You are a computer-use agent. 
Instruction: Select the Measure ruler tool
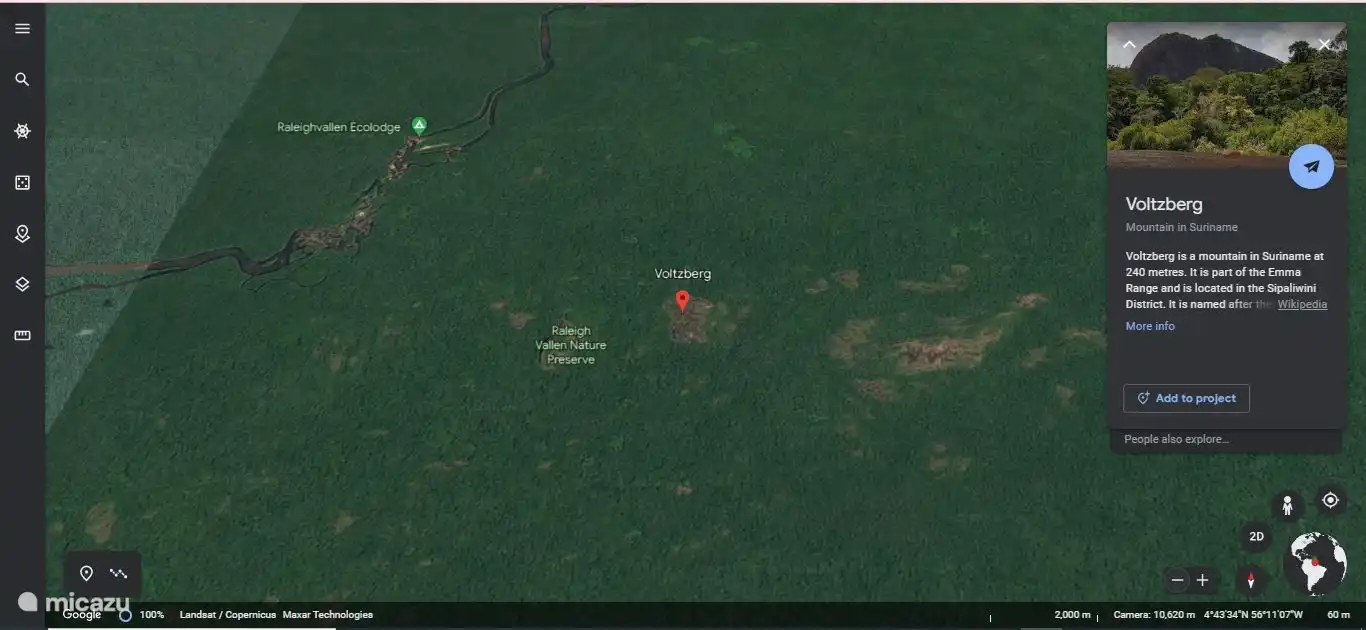coord(22,336)
